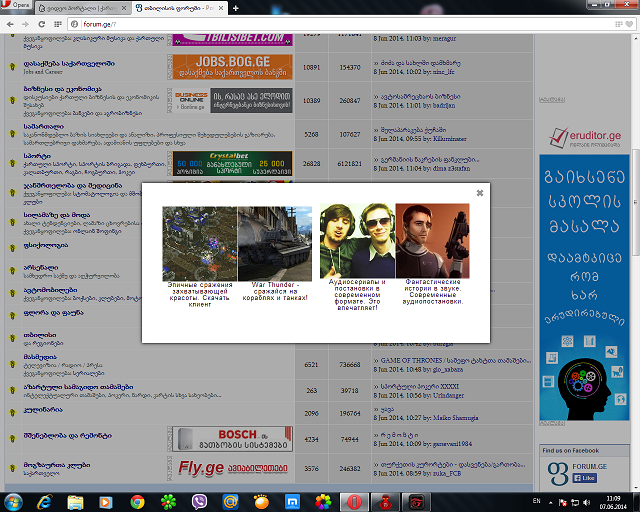Open the EN language indicator
Image resolution: width=640 pixels, height=512 pixels.
(x=536, y=501)
